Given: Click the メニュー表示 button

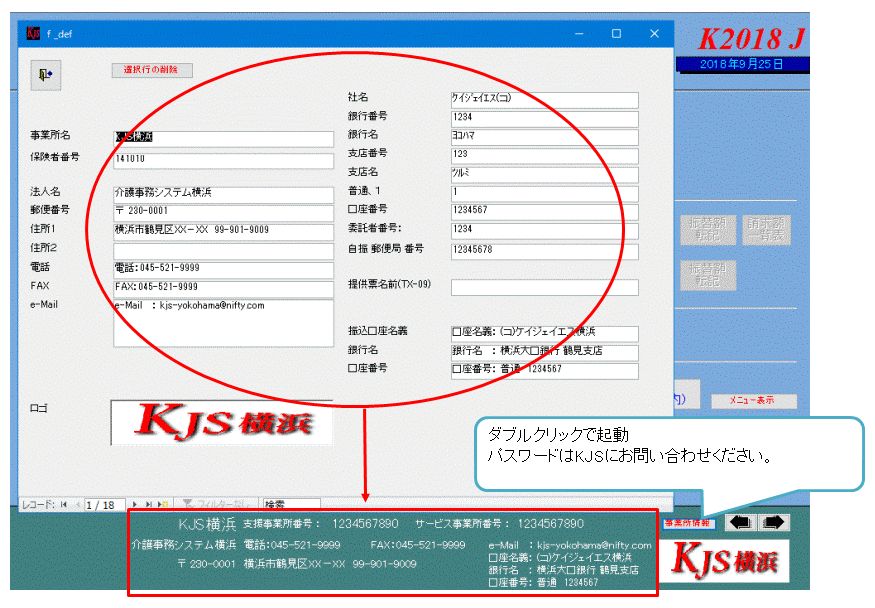Looking at the screenshot, I should (754, 401).
